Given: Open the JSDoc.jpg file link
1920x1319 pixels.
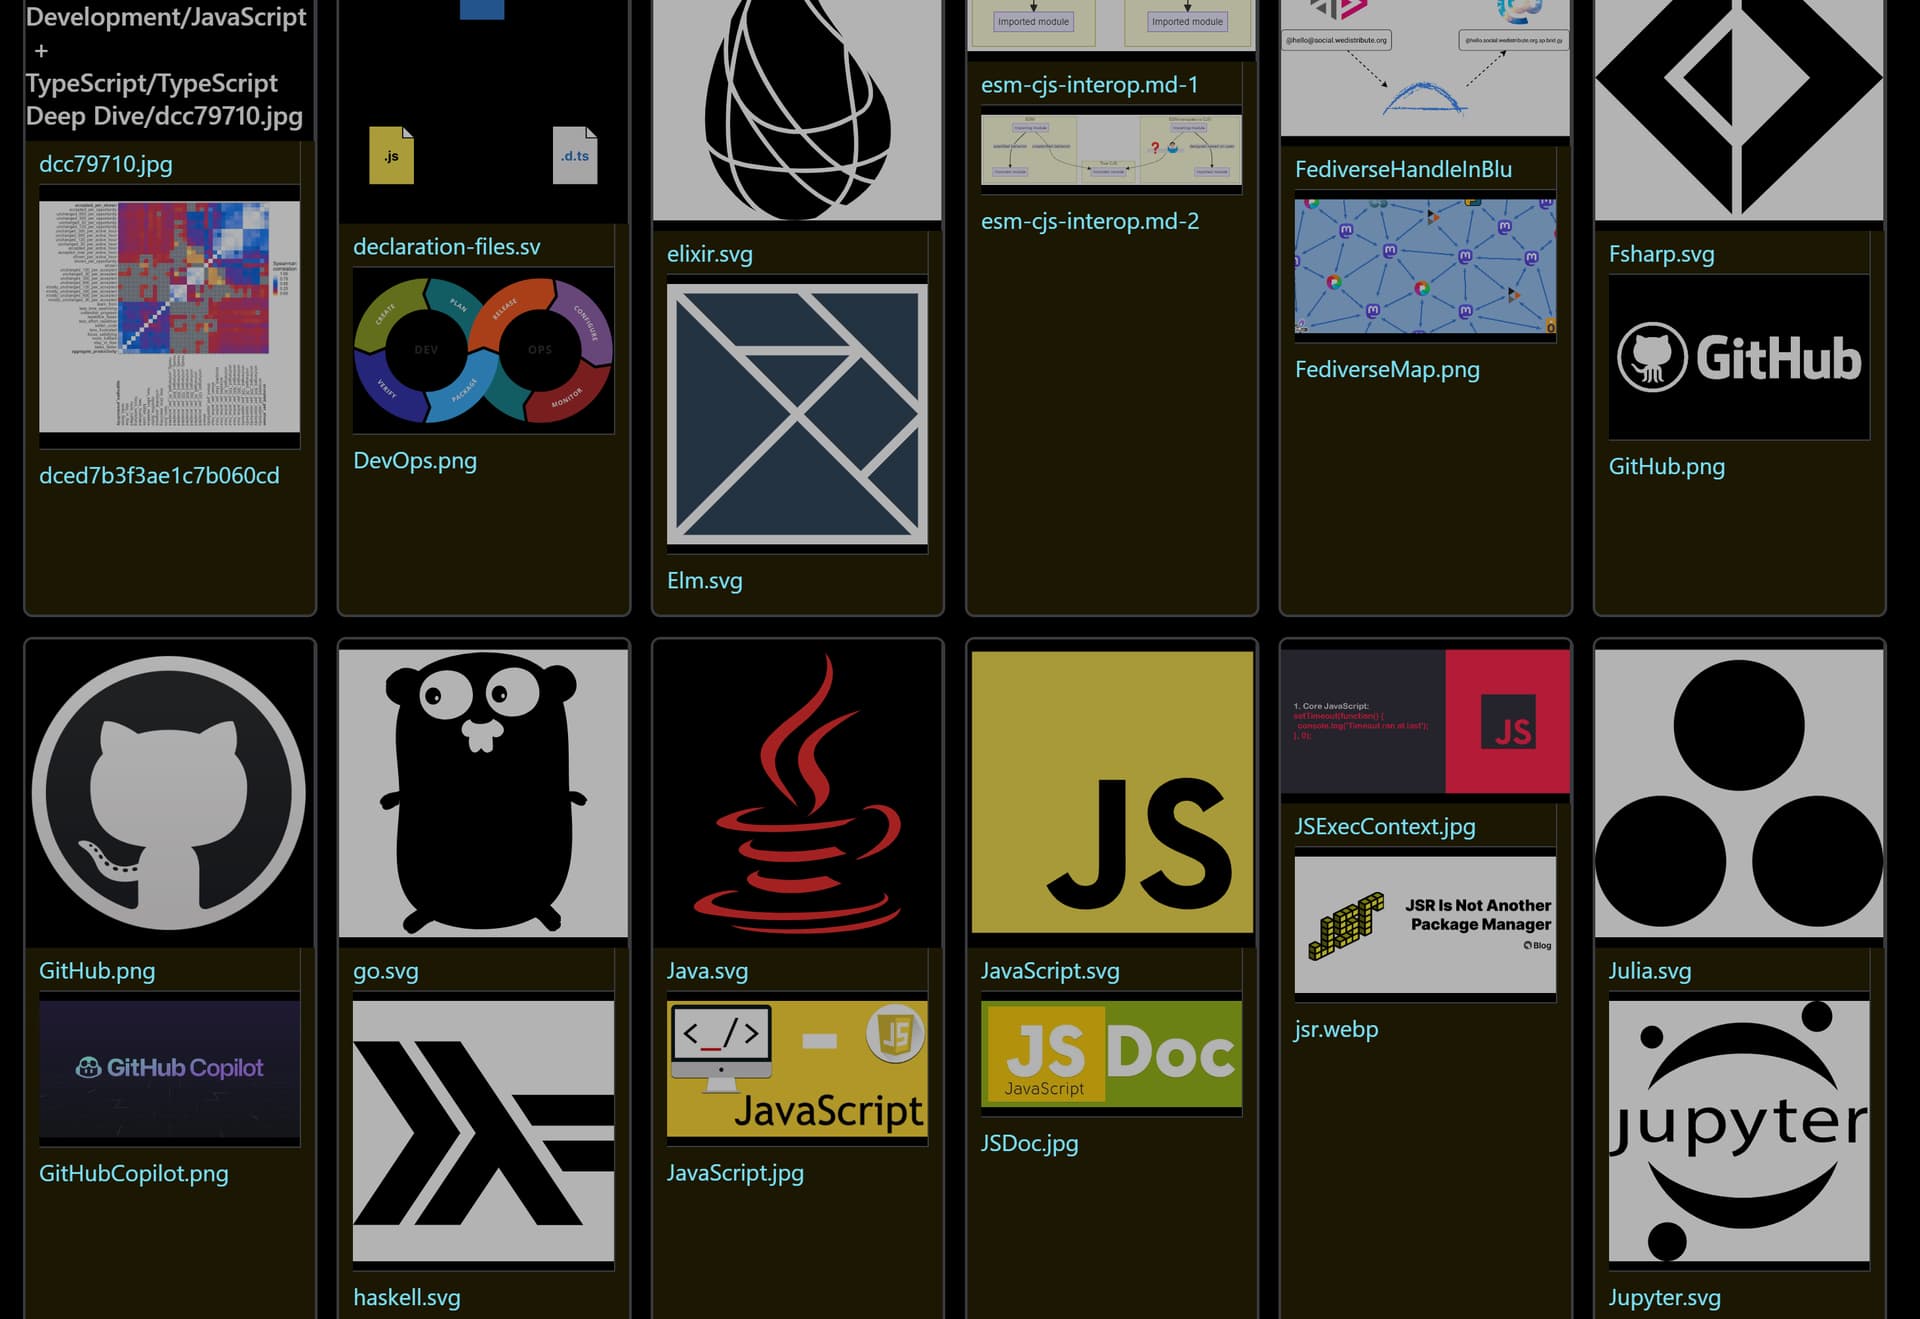Looking at the screenshot, I should (1030, 1143).
